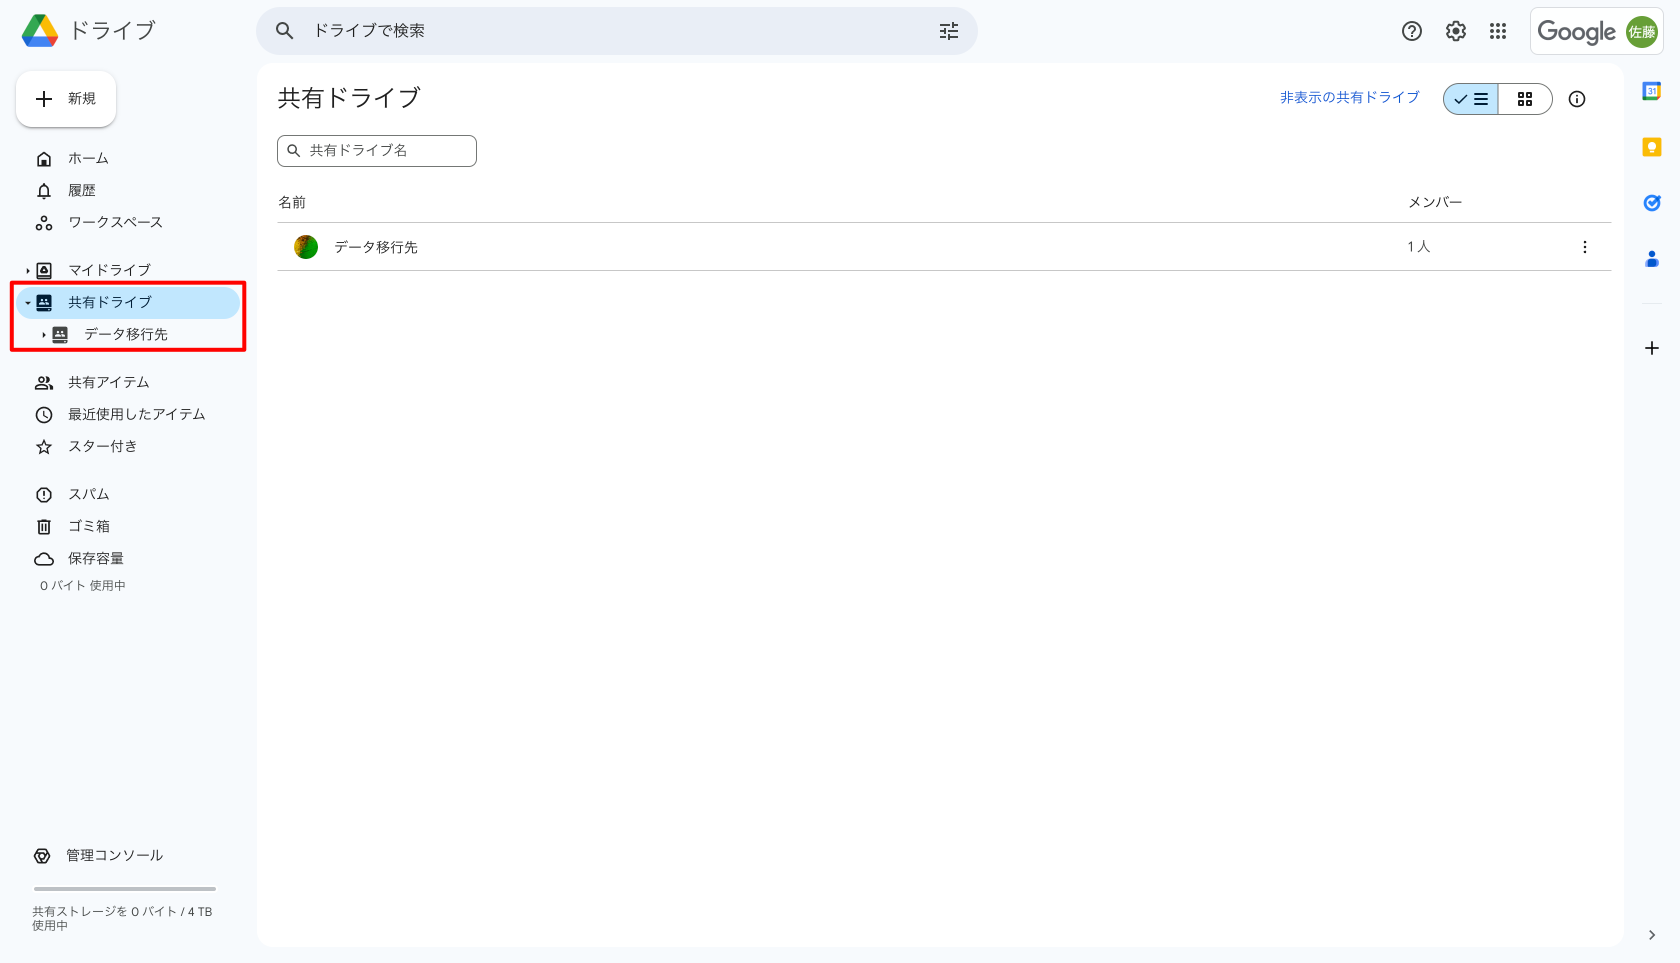Open advanced search filter options icon
Image resolution: width=1680 pixels, height=963 pixels.
point(949,31)
